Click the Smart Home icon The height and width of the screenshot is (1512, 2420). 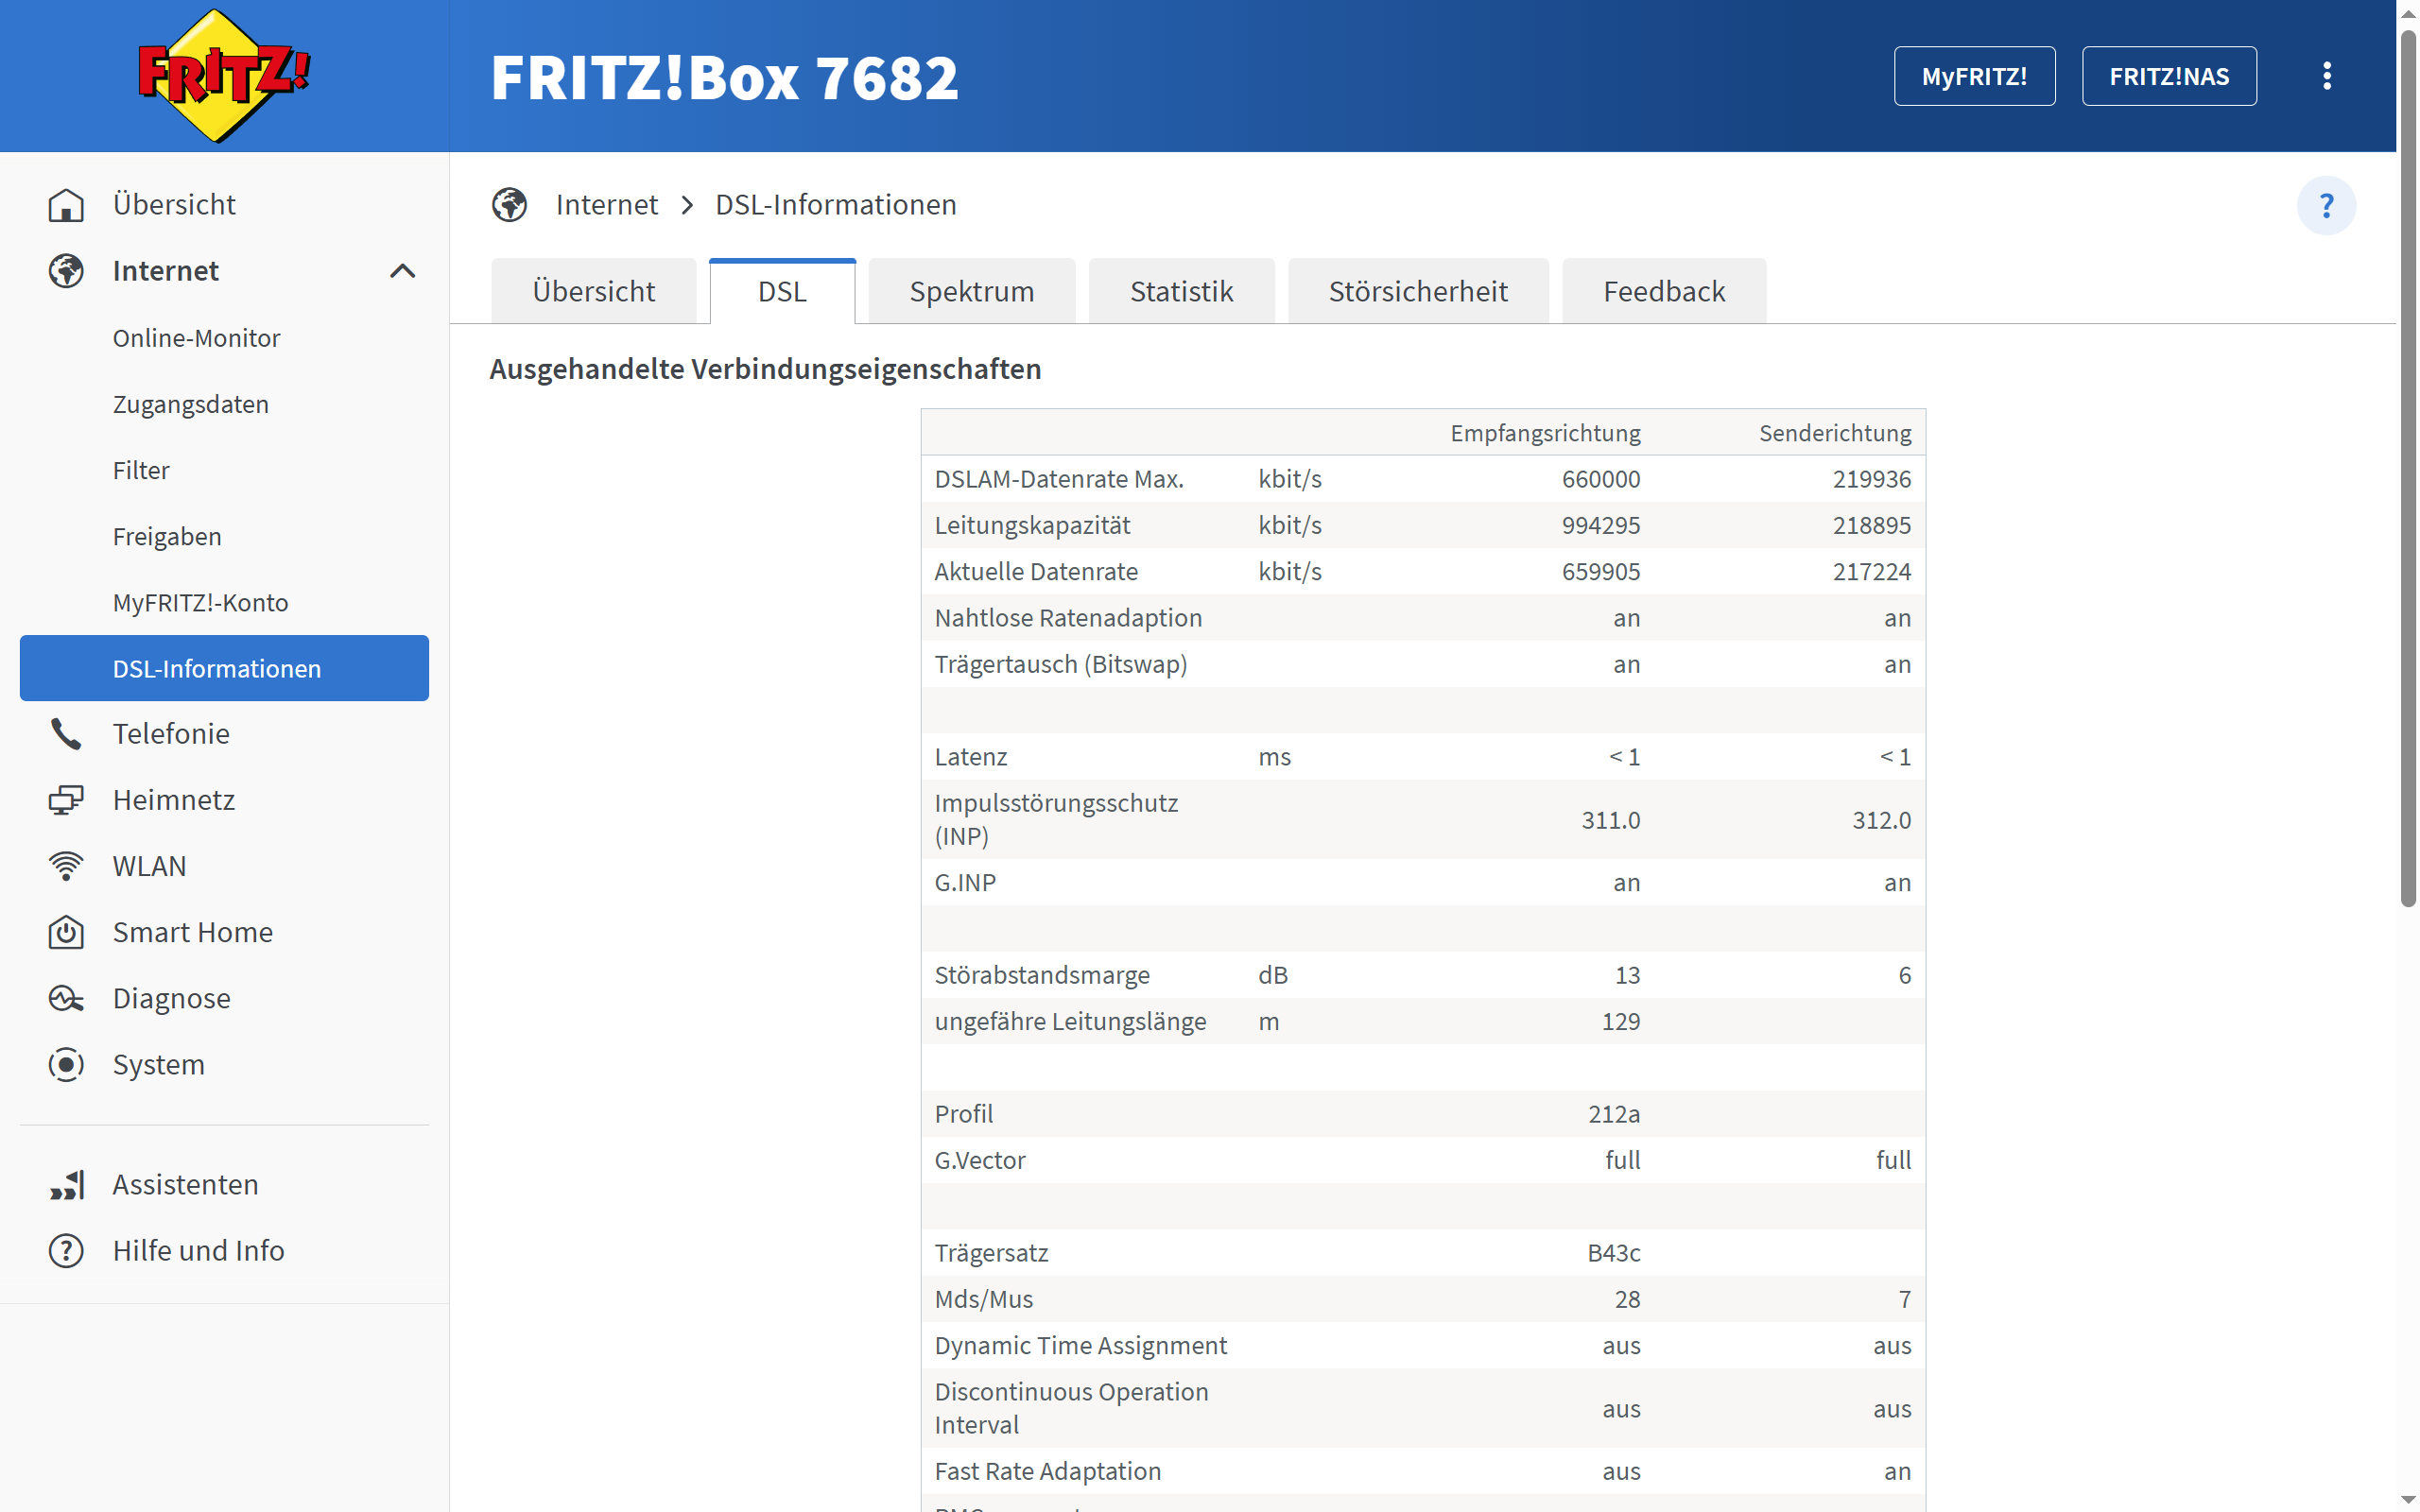point(66,932)
